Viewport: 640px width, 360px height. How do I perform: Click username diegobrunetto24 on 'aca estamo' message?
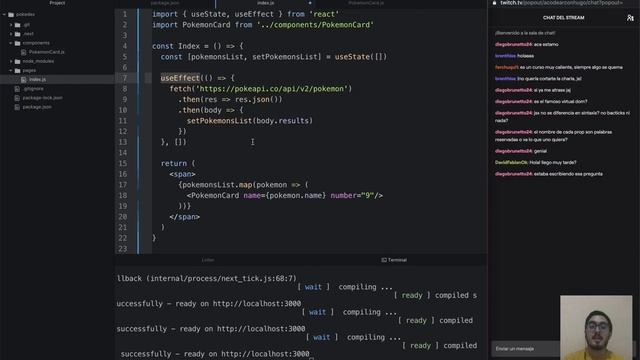point(513,44)
